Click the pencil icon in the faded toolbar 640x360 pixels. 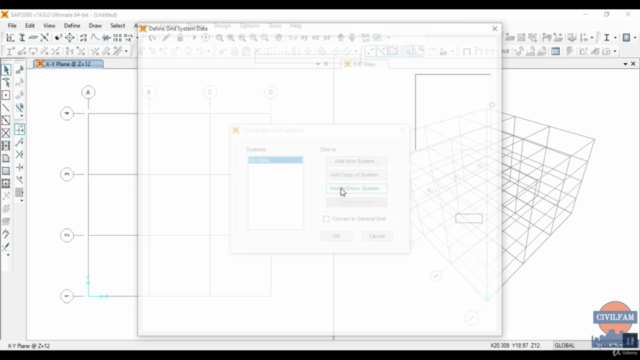click(x=166, y=38)
